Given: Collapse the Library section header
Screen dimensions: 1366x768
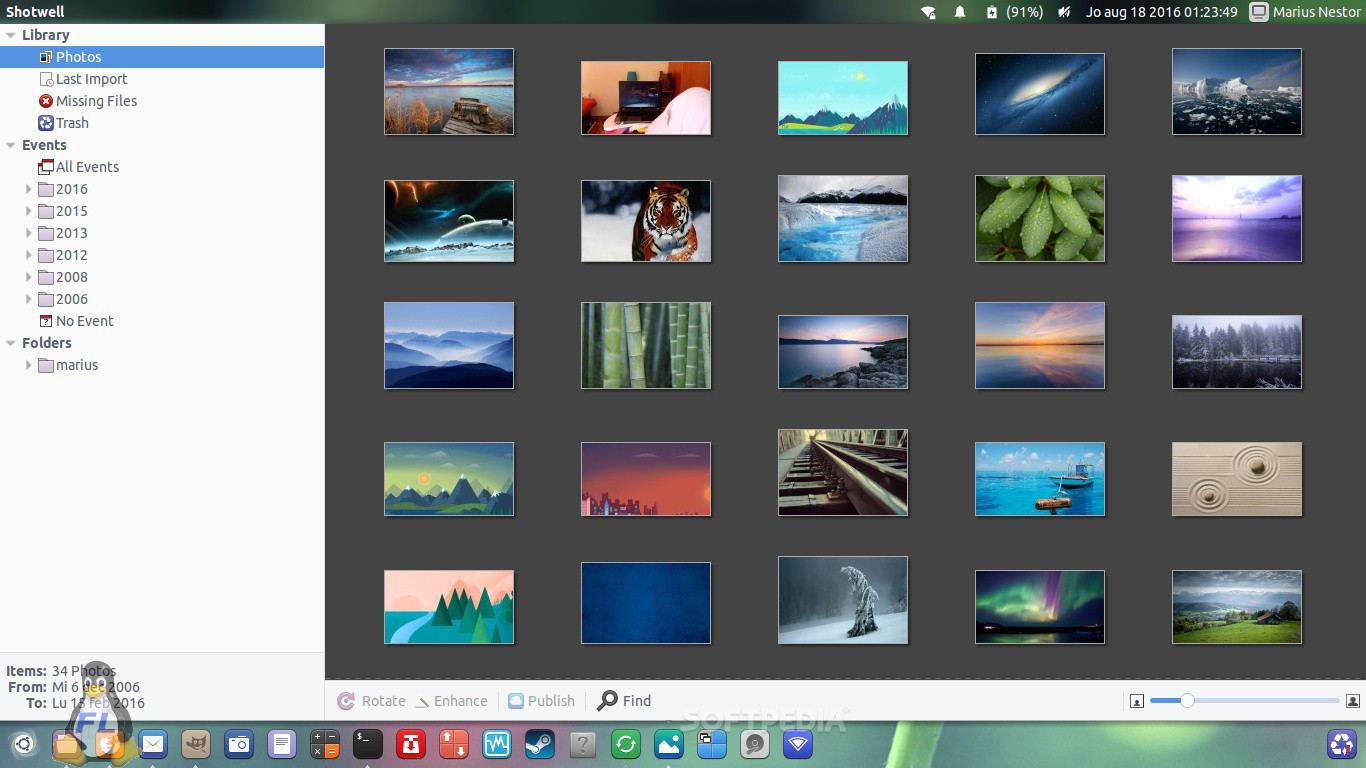Looking at the screenshot, I should point(10,34).
